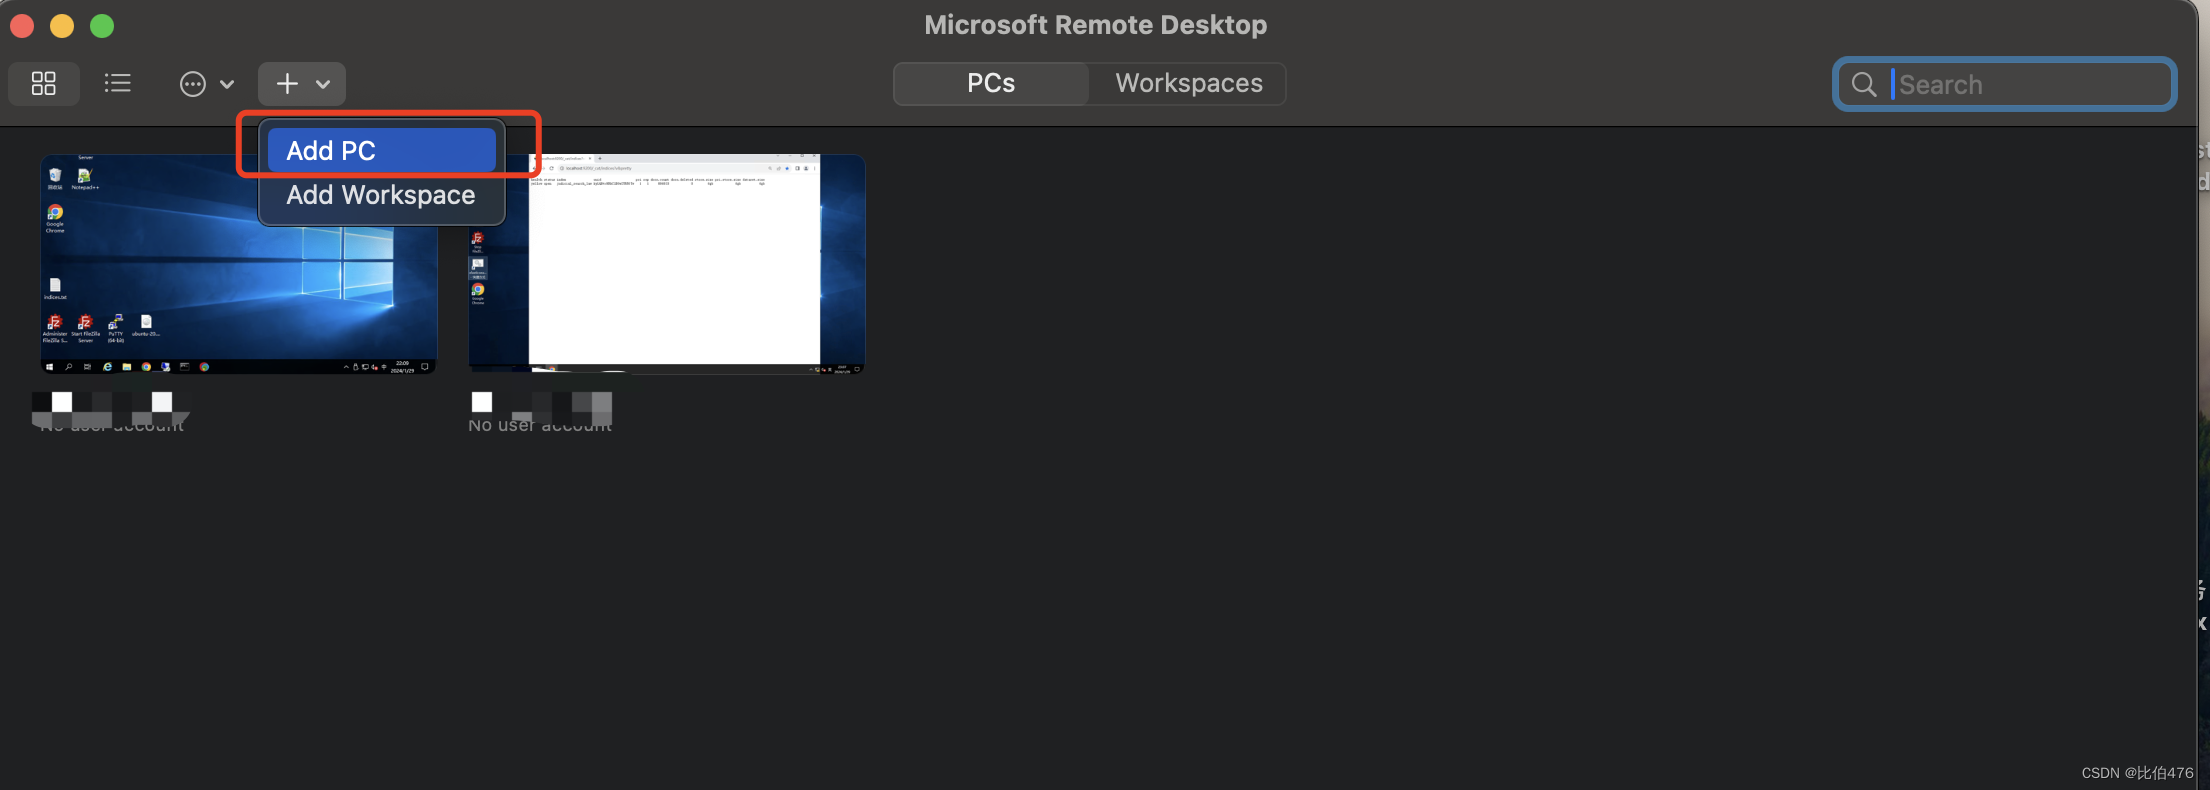Click the red close window button

coord(22,26)
